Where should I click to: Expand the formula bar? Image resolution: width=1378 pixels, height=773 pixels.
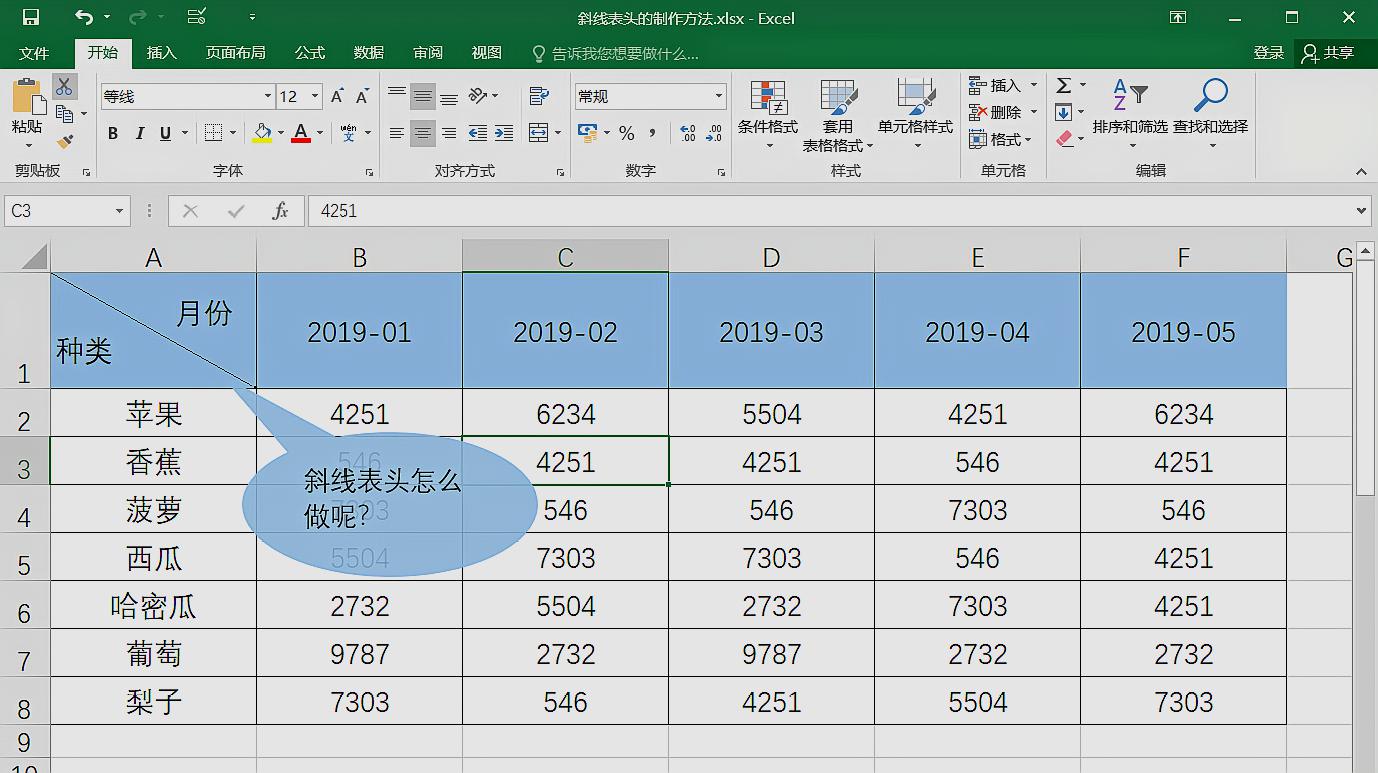tap(1361, 211)
